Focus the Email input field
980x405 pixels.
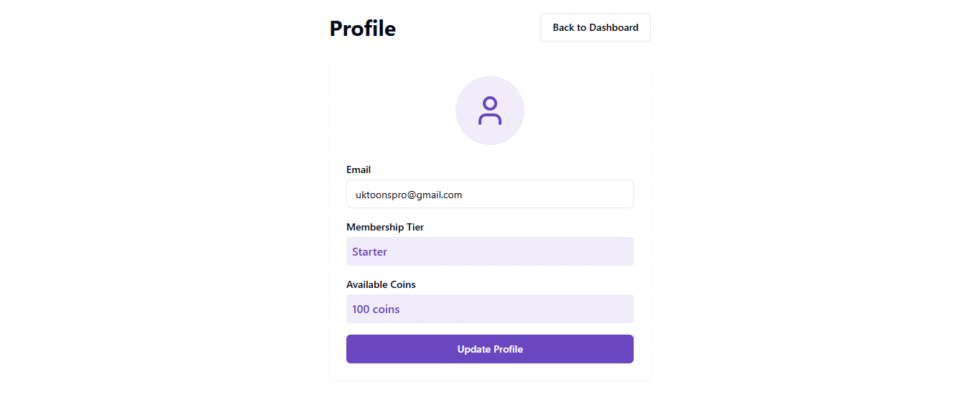(x=489, y=194)
